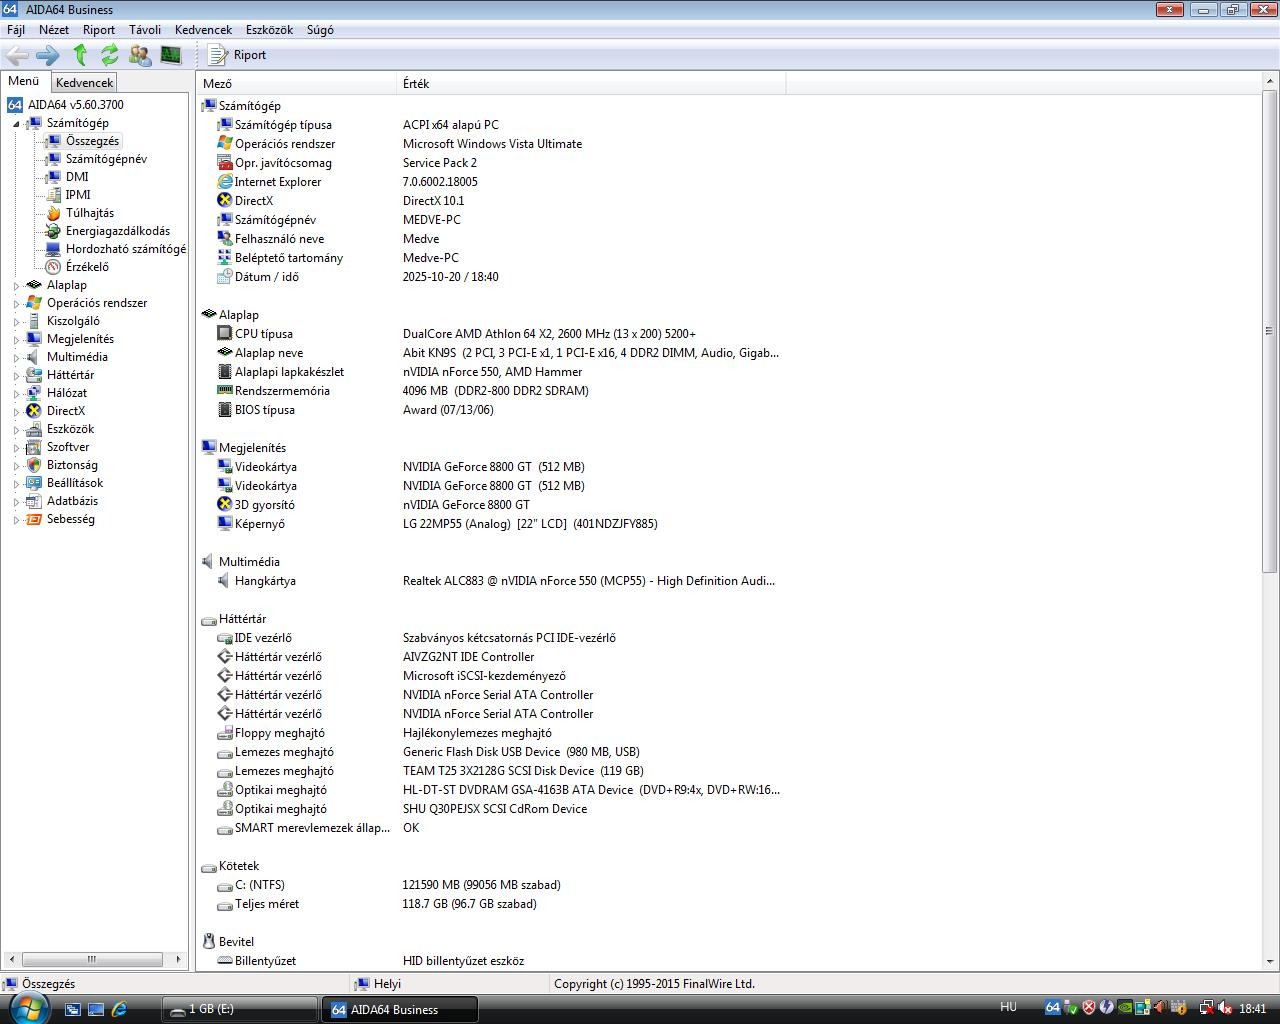Screen dimensions: 1280x1024
Task: Click the Adatbázis tree icon
Action: [34, 501]
